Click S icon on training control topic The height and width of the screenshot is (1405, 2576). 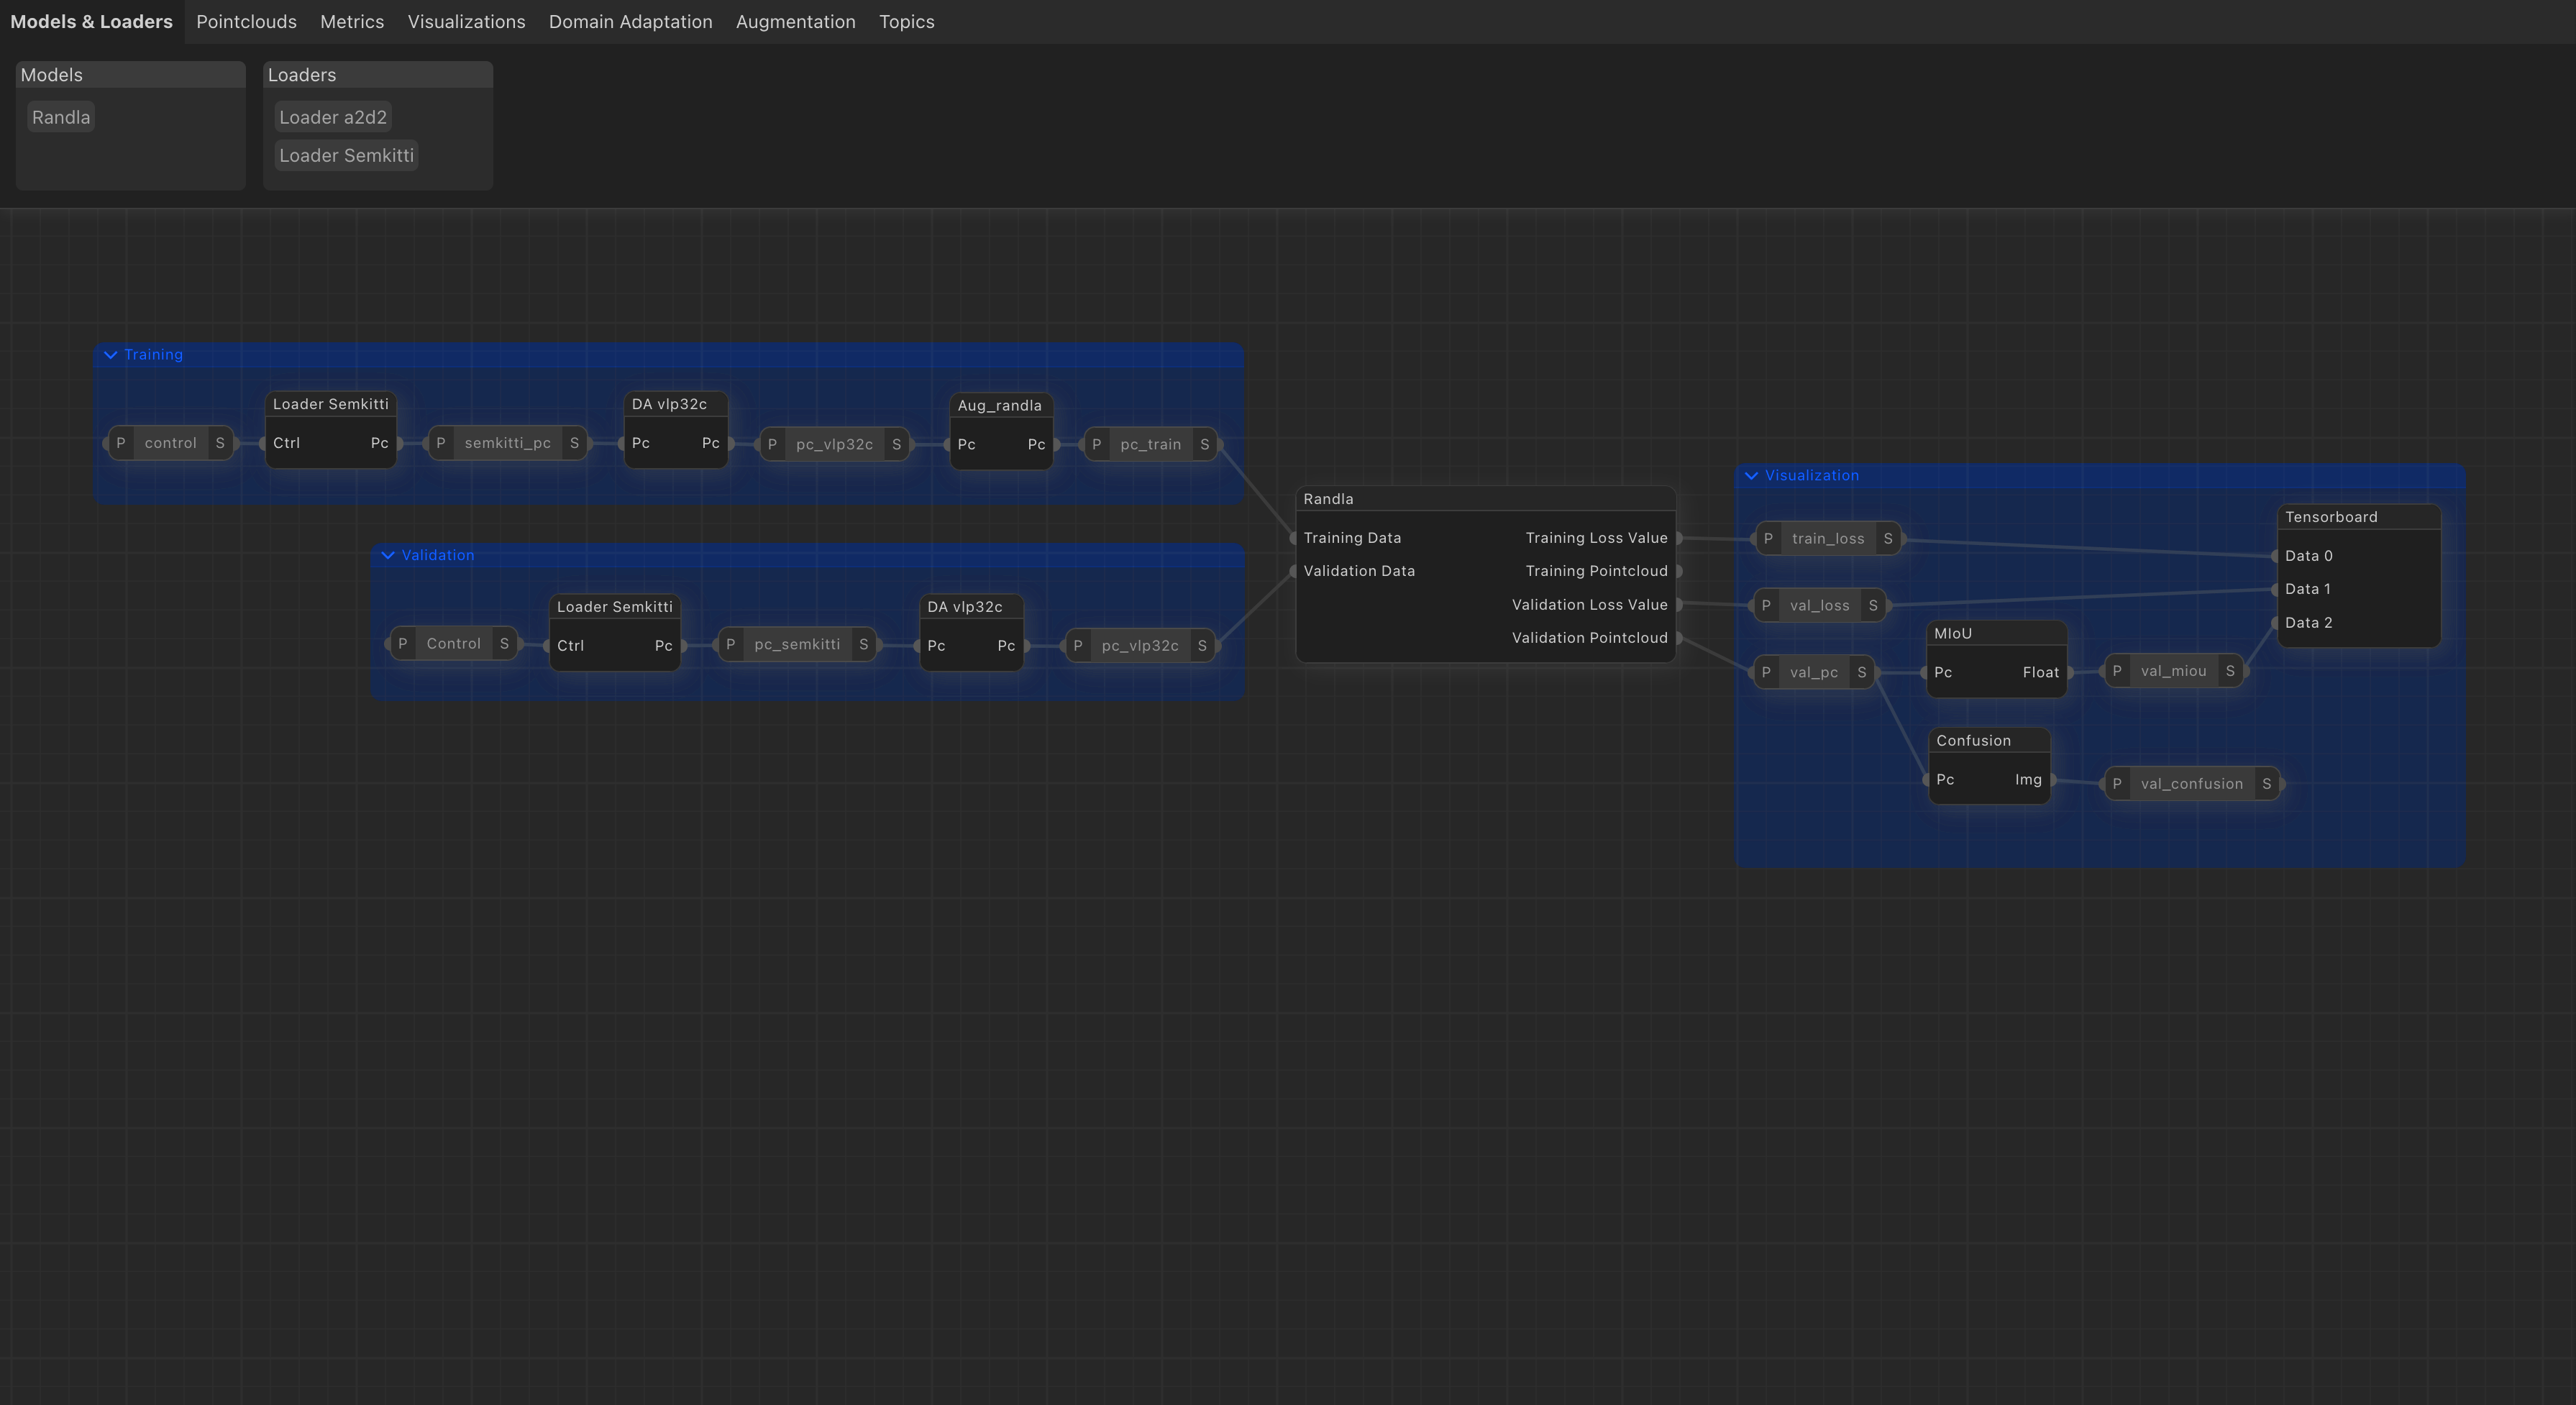tap(220, 443)
